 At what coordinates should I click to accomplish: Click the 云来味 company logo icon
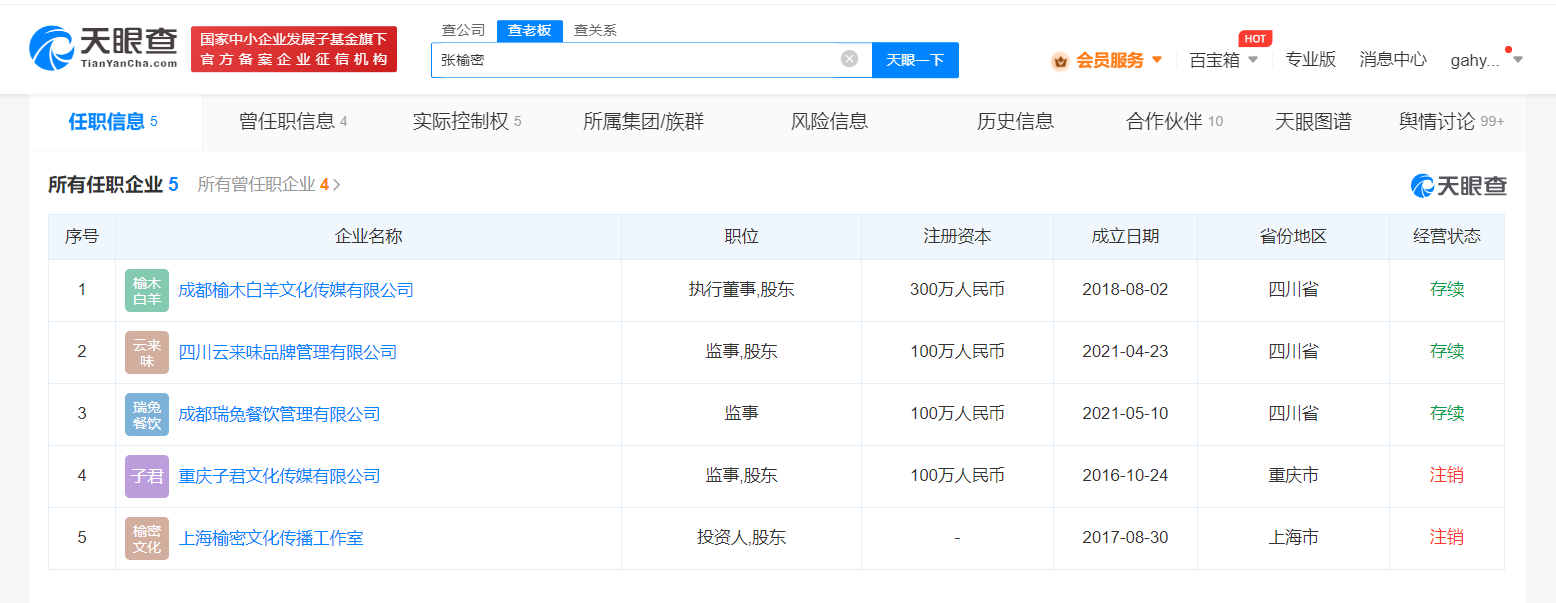coord(146,352)
